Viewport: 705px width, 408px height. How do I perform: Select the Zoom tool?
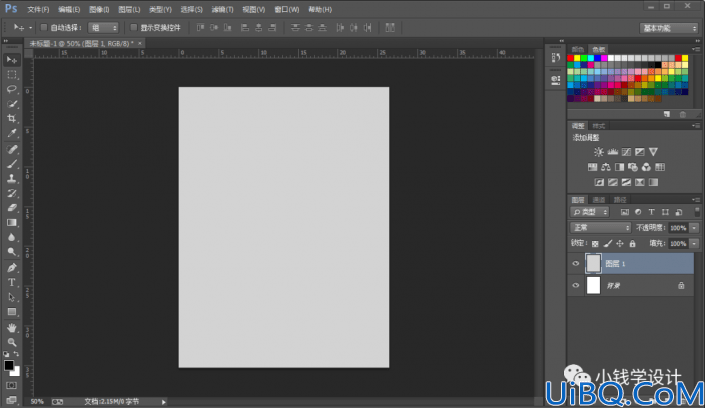pyautogui.click(x=12, y=342)
